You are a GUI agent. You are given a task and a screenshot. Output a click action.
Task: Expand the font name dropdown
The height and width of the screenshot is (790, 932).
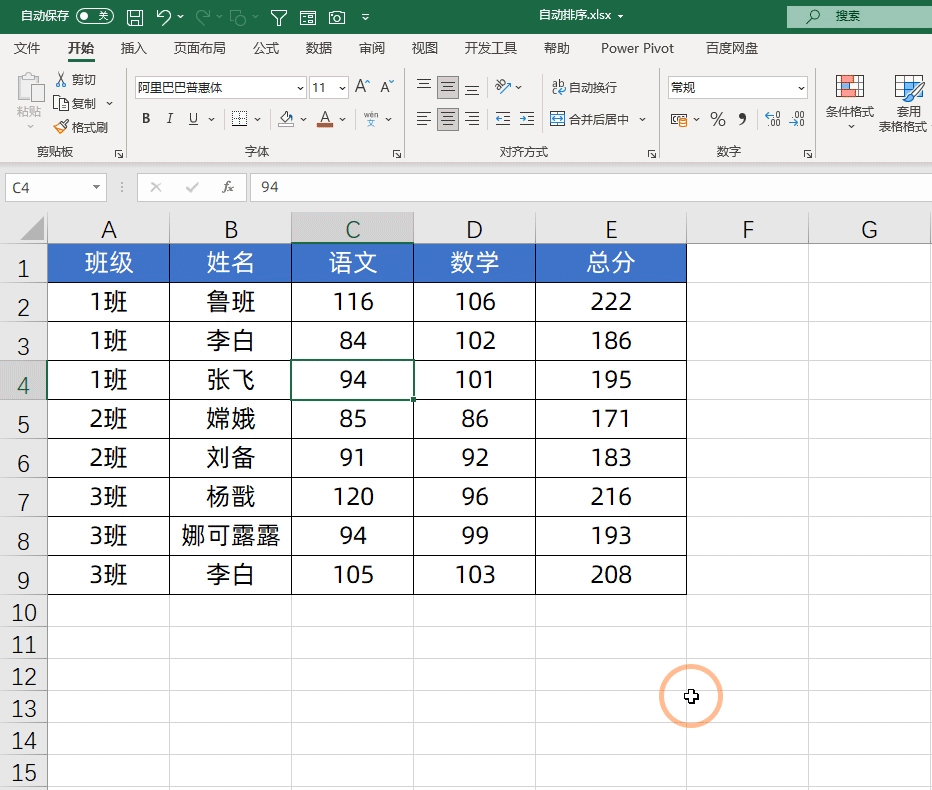[298, 88]
